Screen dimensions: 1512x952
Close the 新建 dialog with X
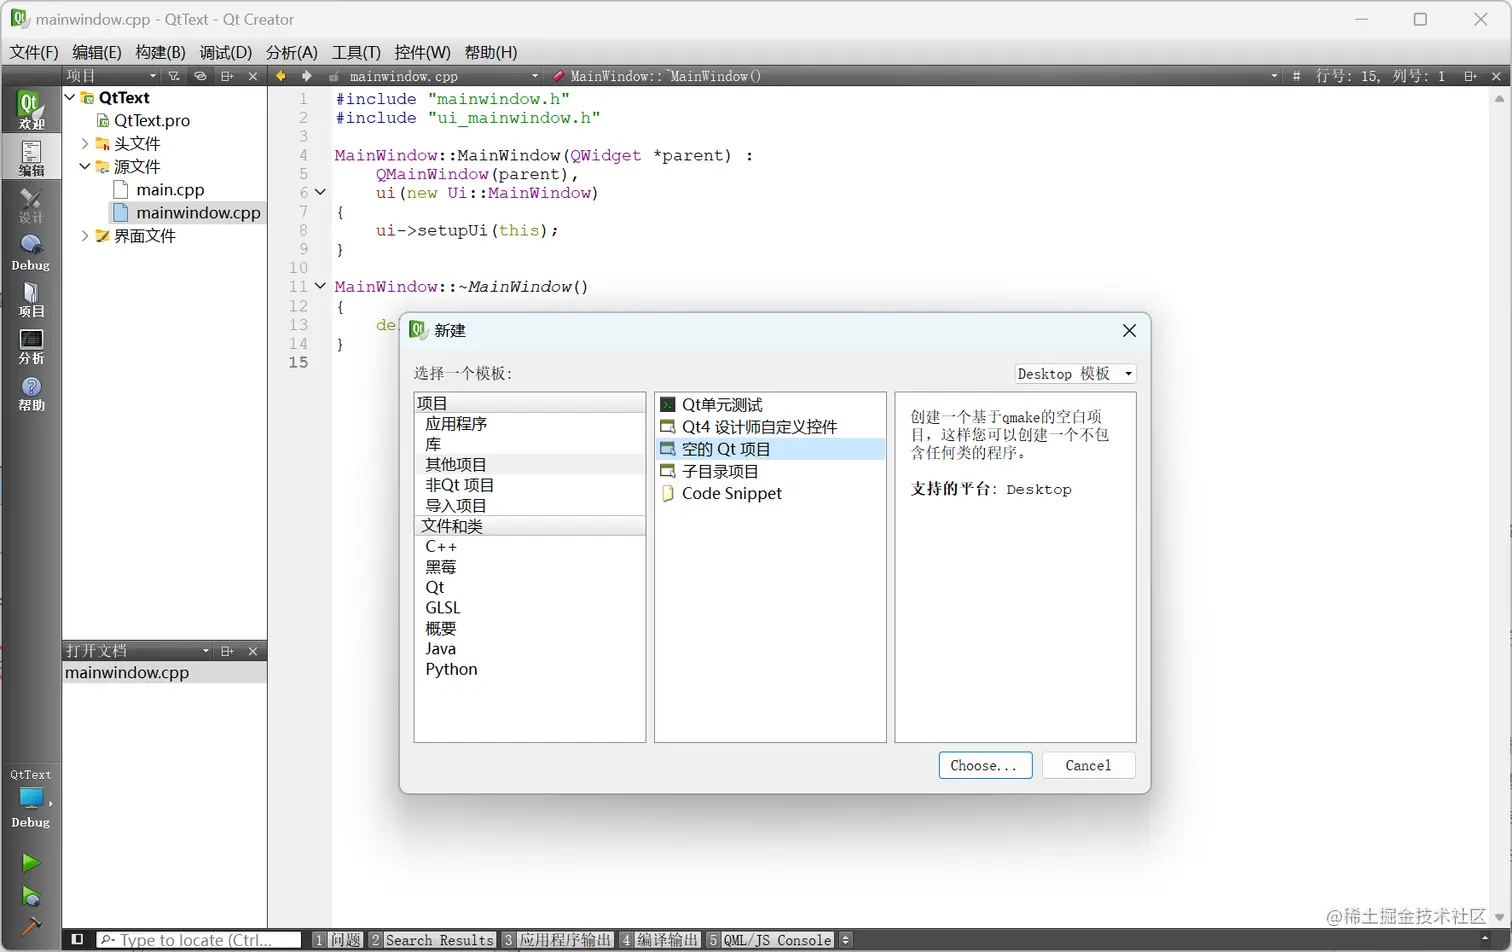click(1129, 330)
